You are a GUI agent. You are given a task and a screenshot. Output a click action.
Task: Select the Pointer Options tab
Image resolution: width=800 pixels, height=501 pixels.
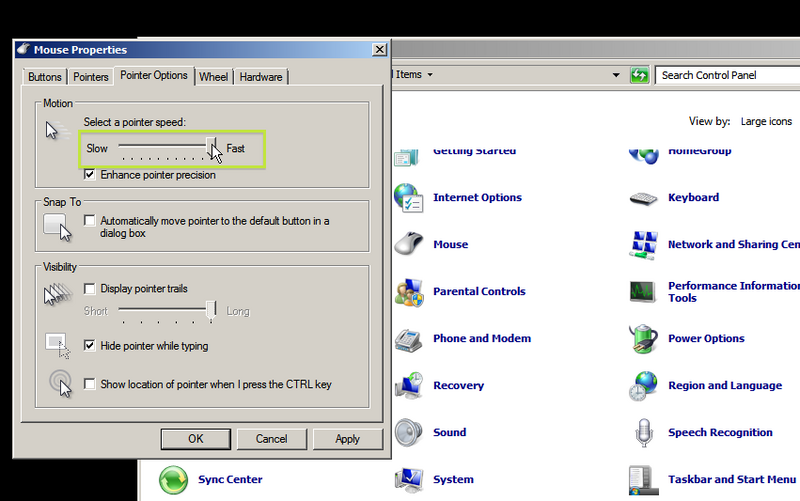pyautogui.click(x=154, y=76)
